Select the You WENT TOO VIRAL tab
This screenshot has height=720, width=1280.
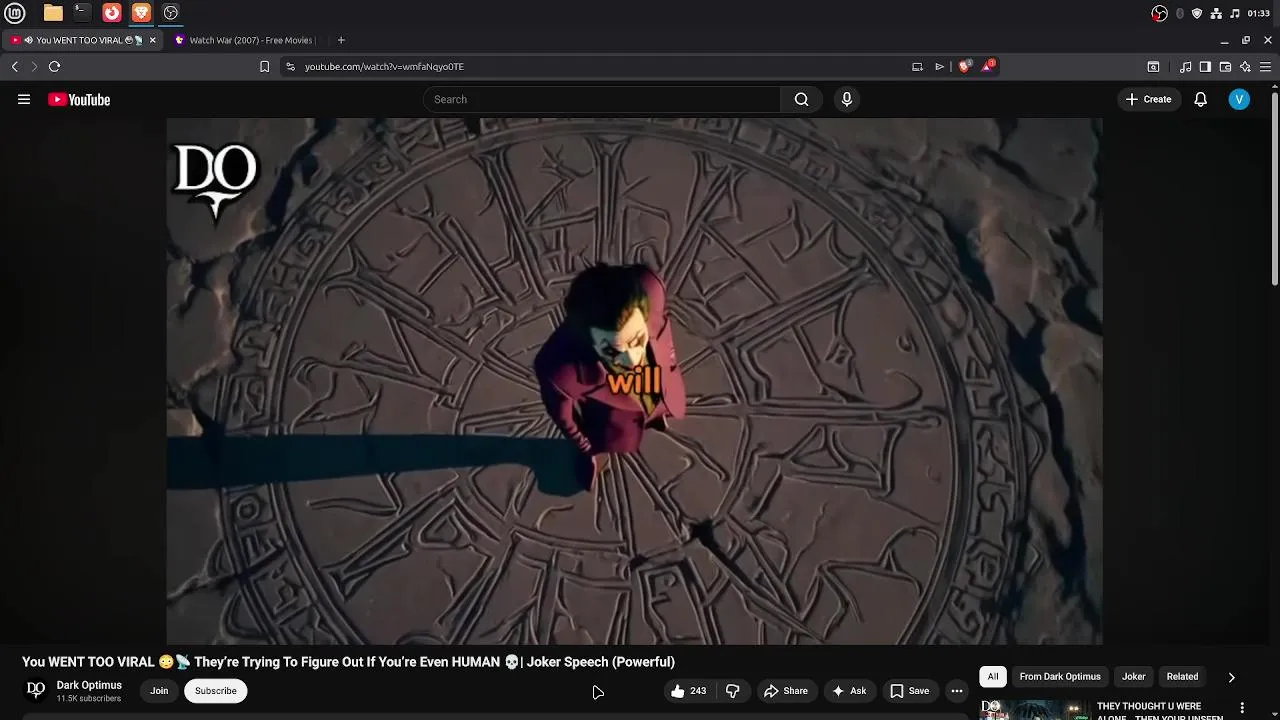[x=82, y=40]
